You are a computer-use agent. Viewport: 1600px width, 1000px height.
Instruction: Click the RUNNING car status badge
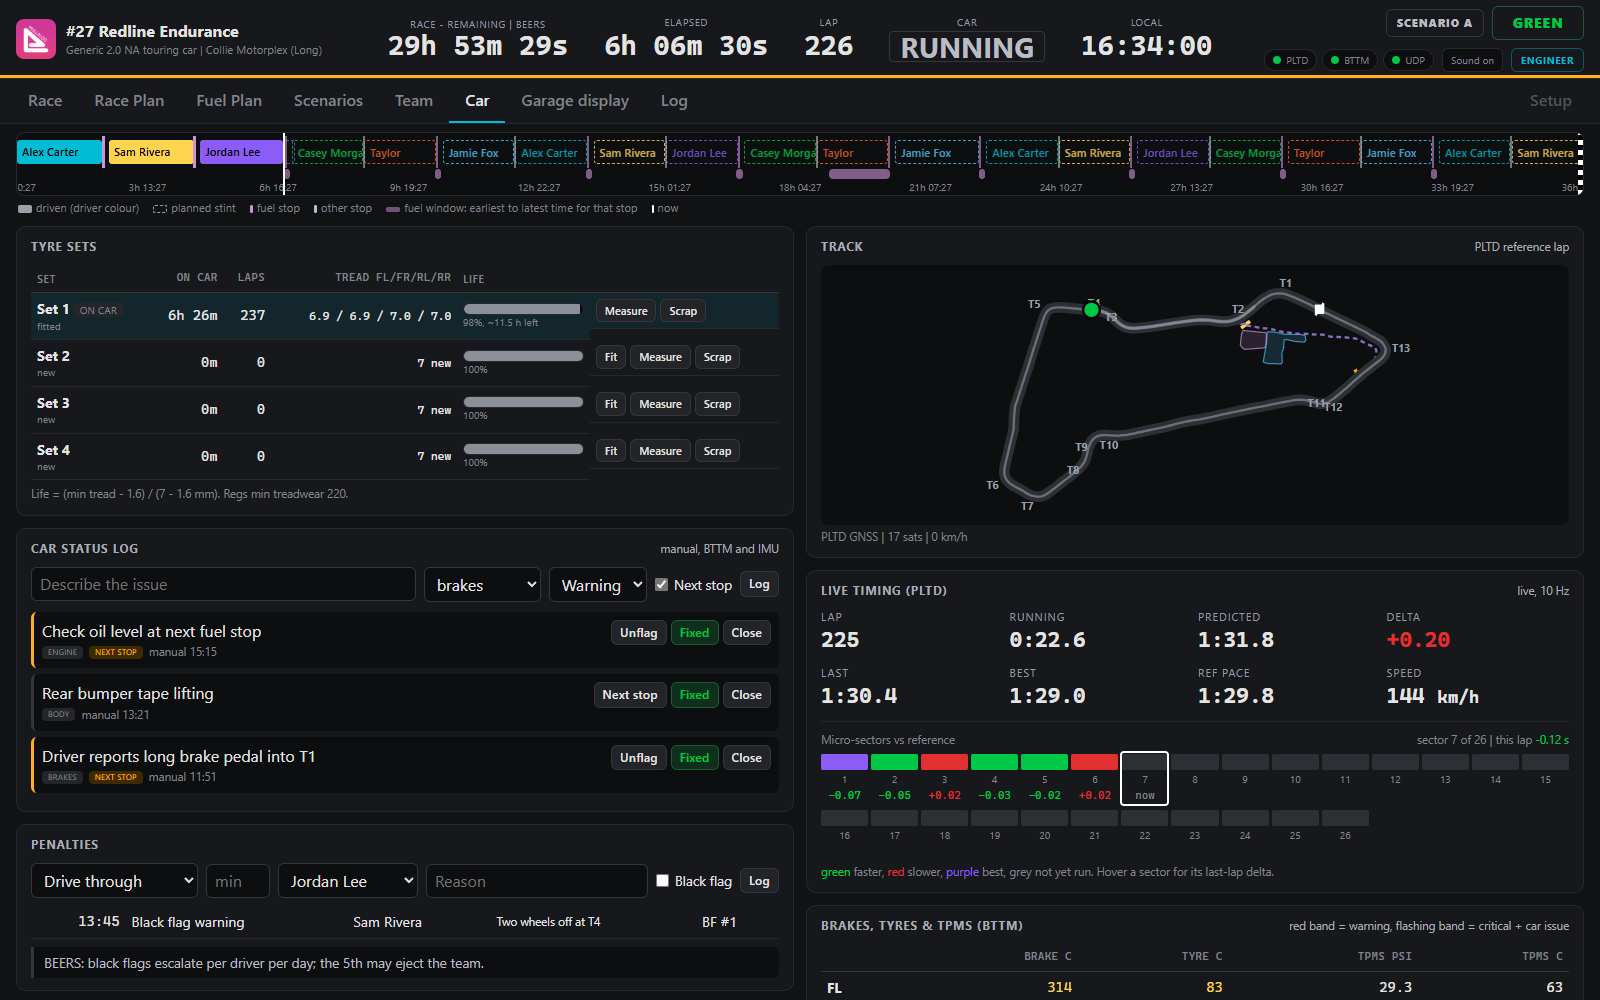click(x=967, y=47)
